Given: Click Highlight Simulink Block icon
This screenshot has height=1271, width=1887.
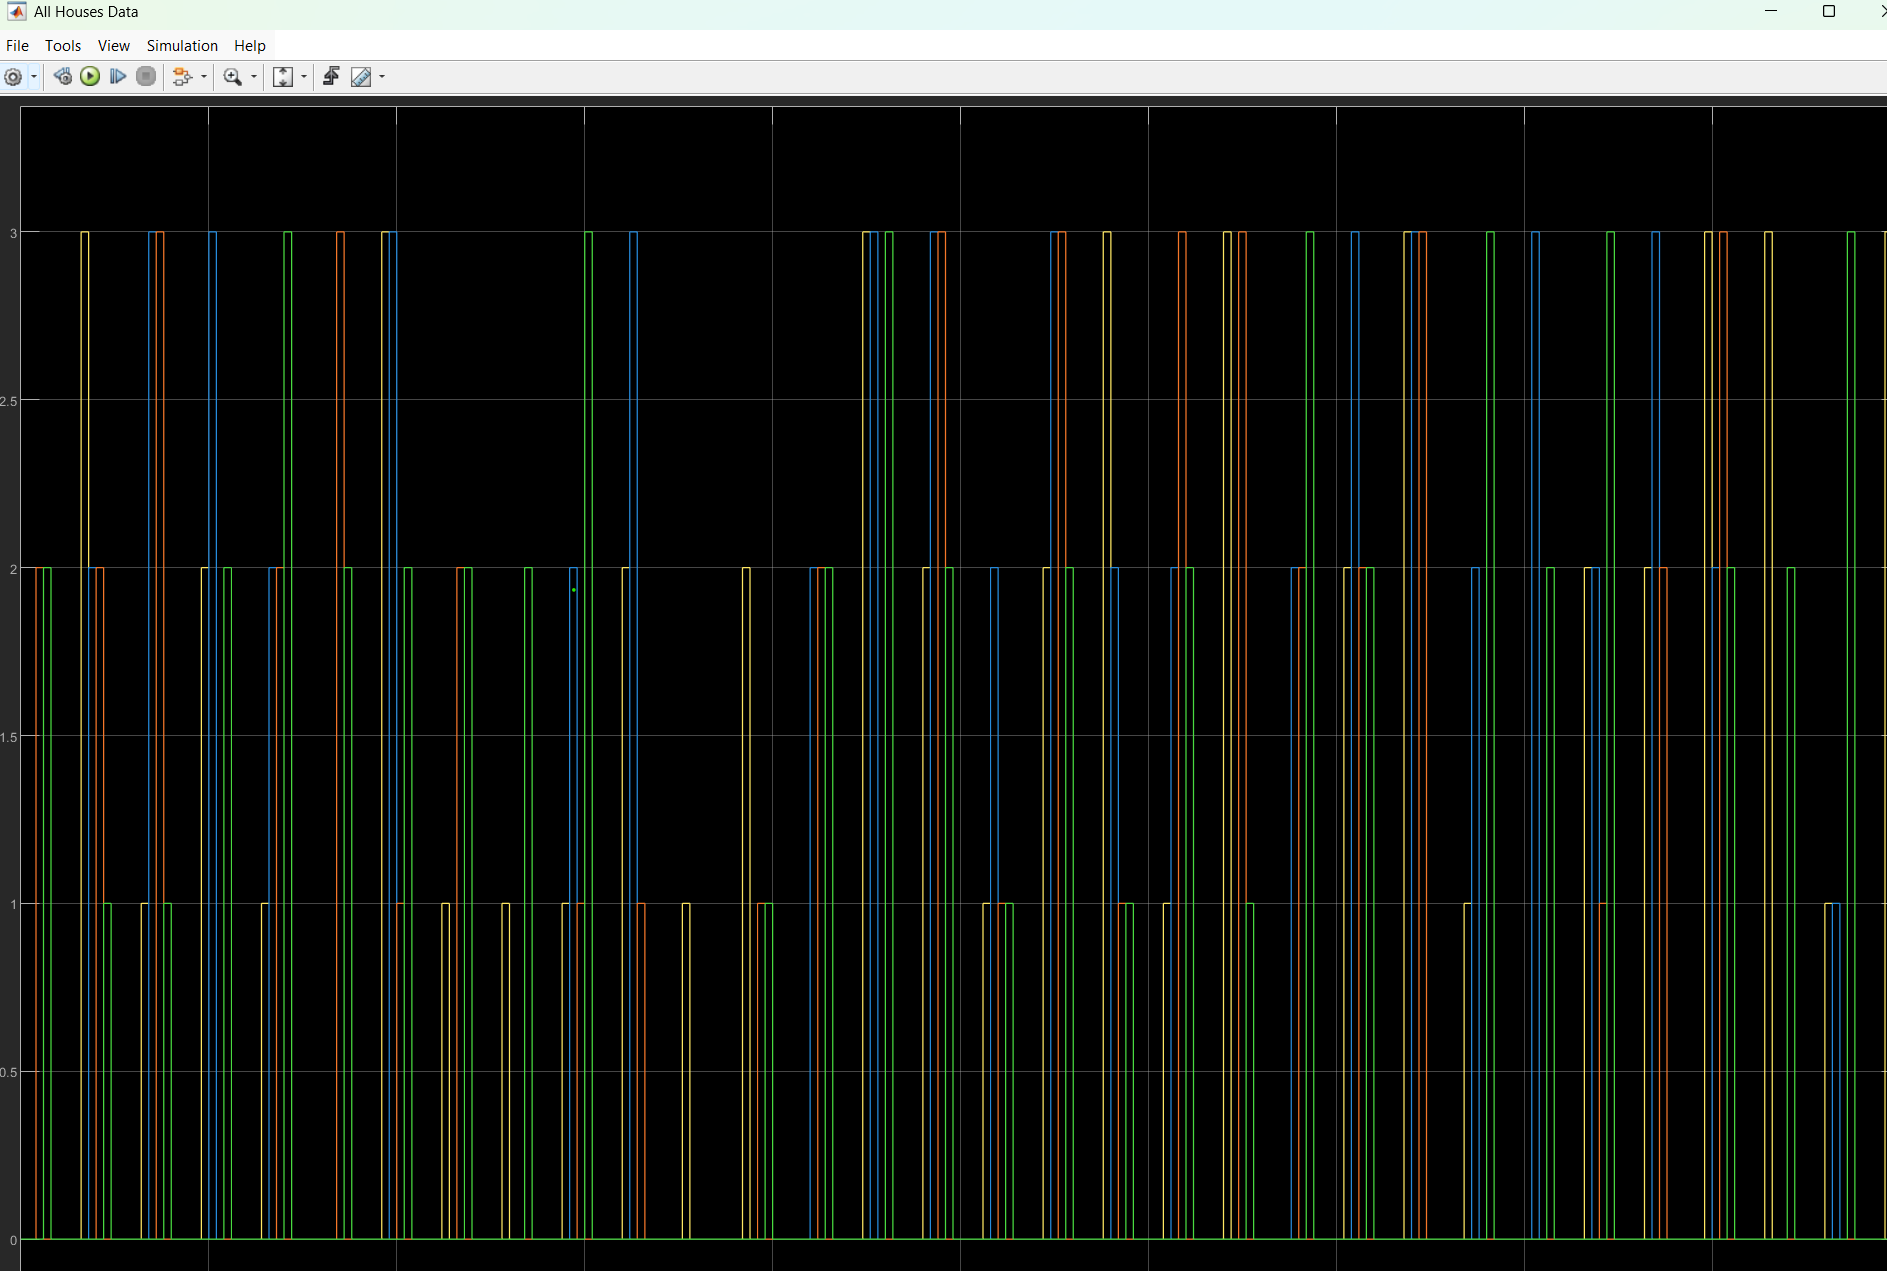Looking at the screenshot, I should 182,77.
